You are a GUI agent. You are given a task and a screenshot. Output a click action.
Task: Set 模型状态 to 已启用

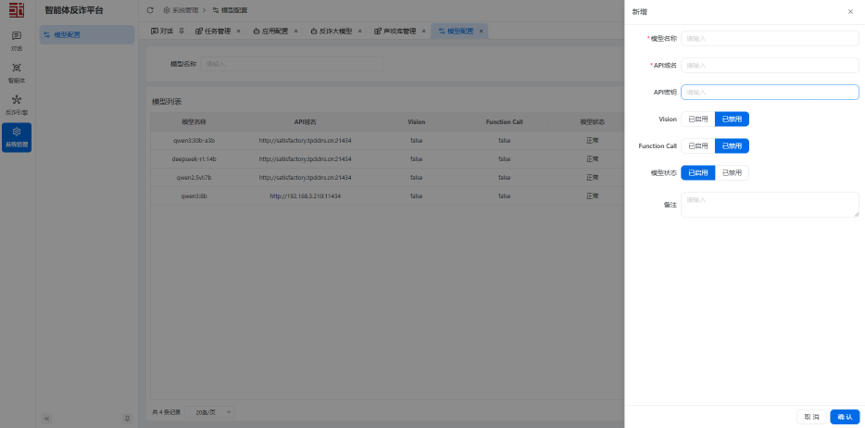tap(698, 173)
